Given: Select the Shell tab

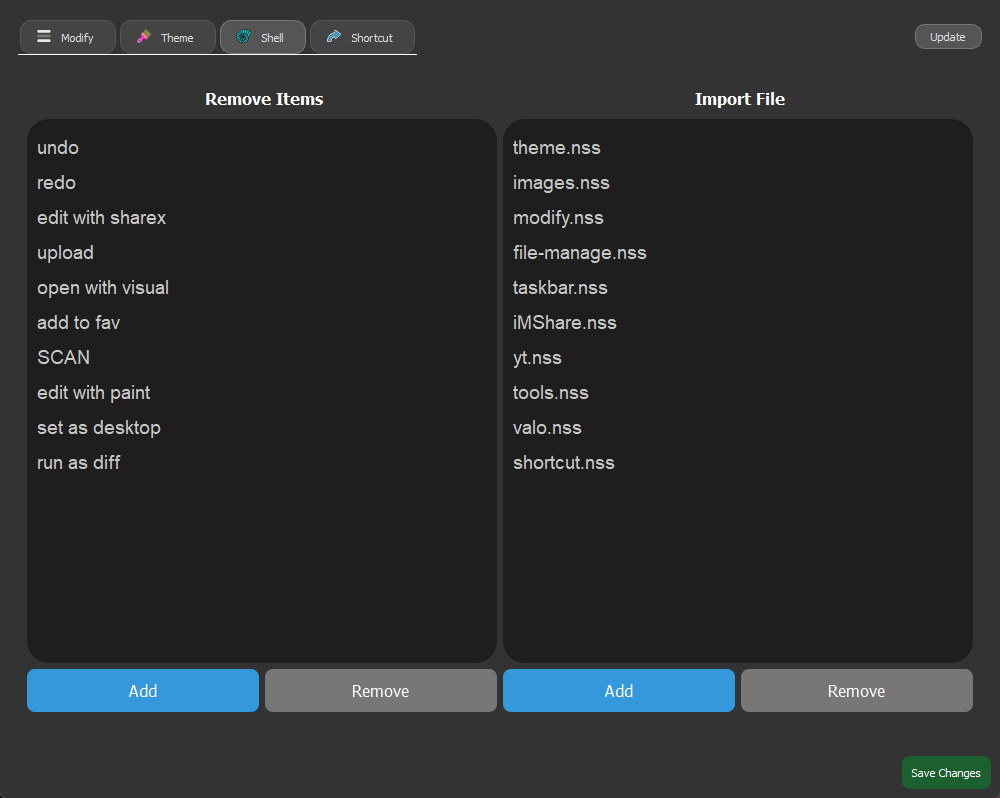Looking at the screenshot, I should tap(263, 37).
